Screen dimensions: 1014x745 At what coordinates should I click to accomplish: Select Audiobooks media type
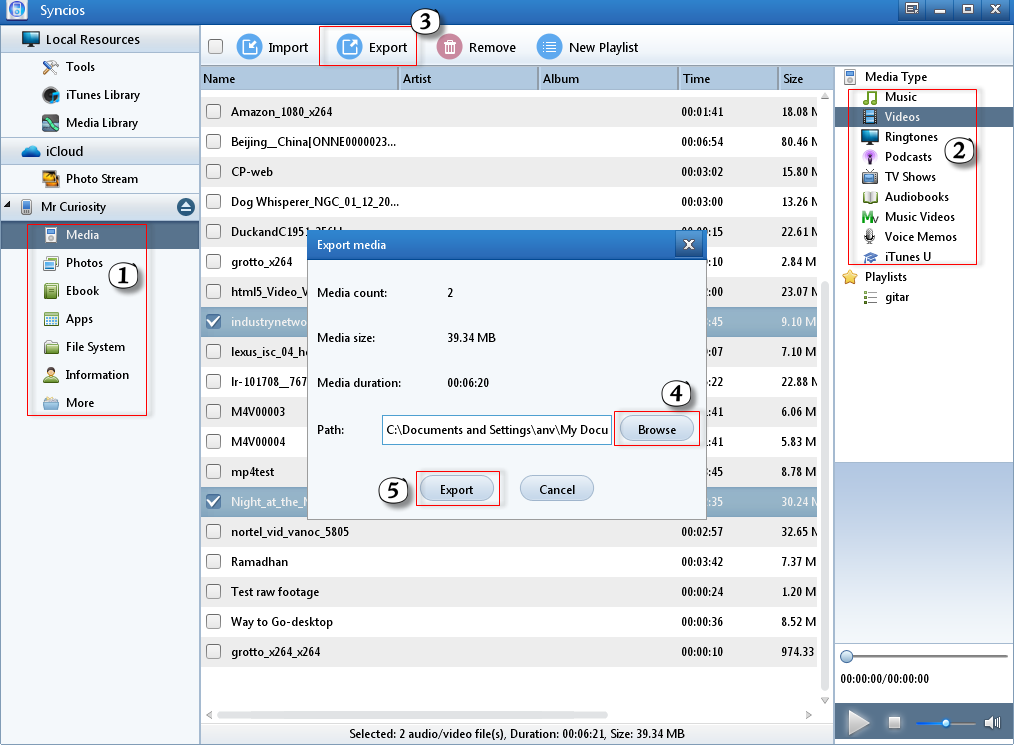(x=916, y=197)
